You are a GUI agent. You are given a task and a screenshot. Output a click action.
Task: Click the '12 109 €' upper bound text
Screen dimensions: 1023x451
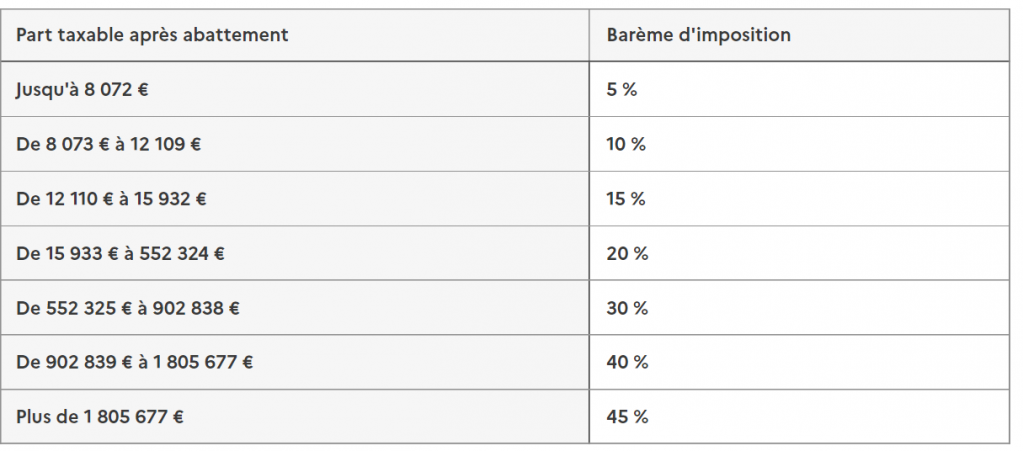tap(166, 144)
